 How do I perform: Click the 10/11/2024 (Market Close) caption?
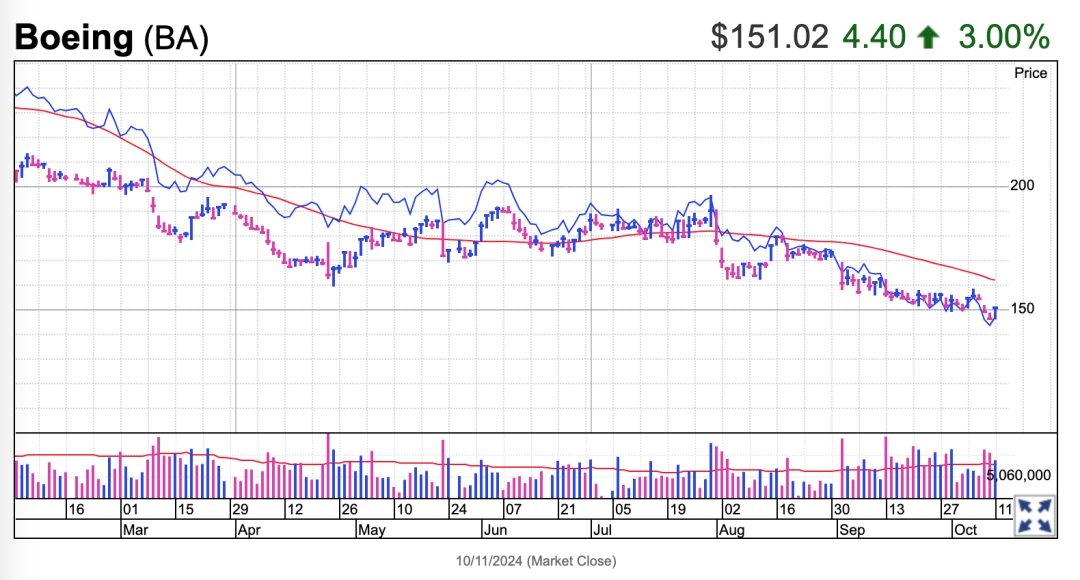536,561
